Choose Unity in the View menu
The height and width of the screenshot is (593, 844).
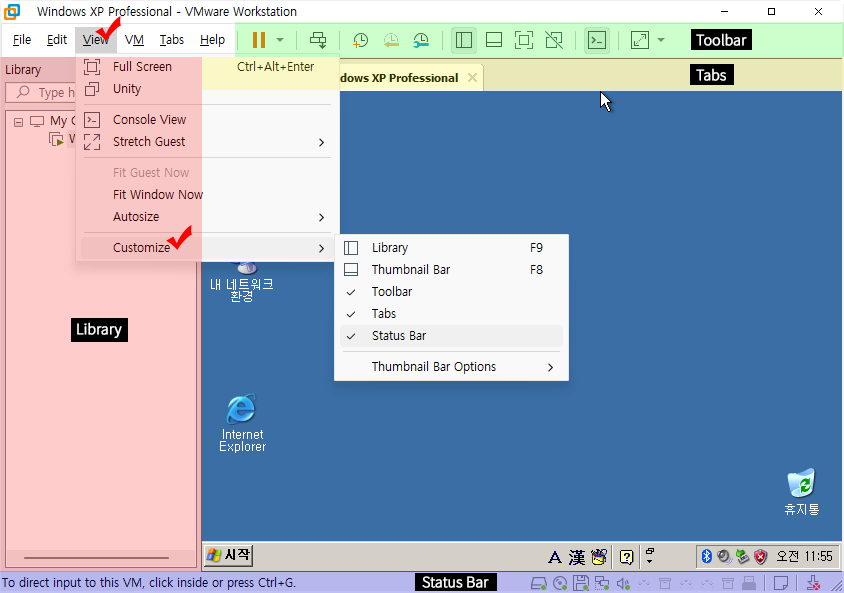(x=207, y=89)
